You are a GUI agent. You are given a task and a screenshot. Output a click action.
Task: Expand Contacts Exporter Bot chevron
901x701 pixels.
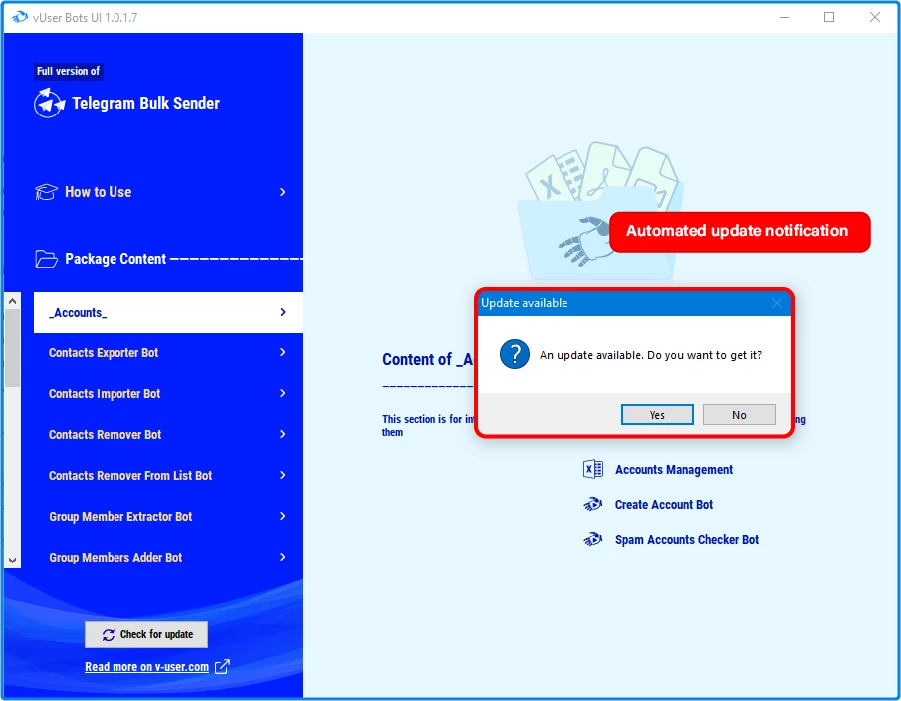tap(283, 352)
